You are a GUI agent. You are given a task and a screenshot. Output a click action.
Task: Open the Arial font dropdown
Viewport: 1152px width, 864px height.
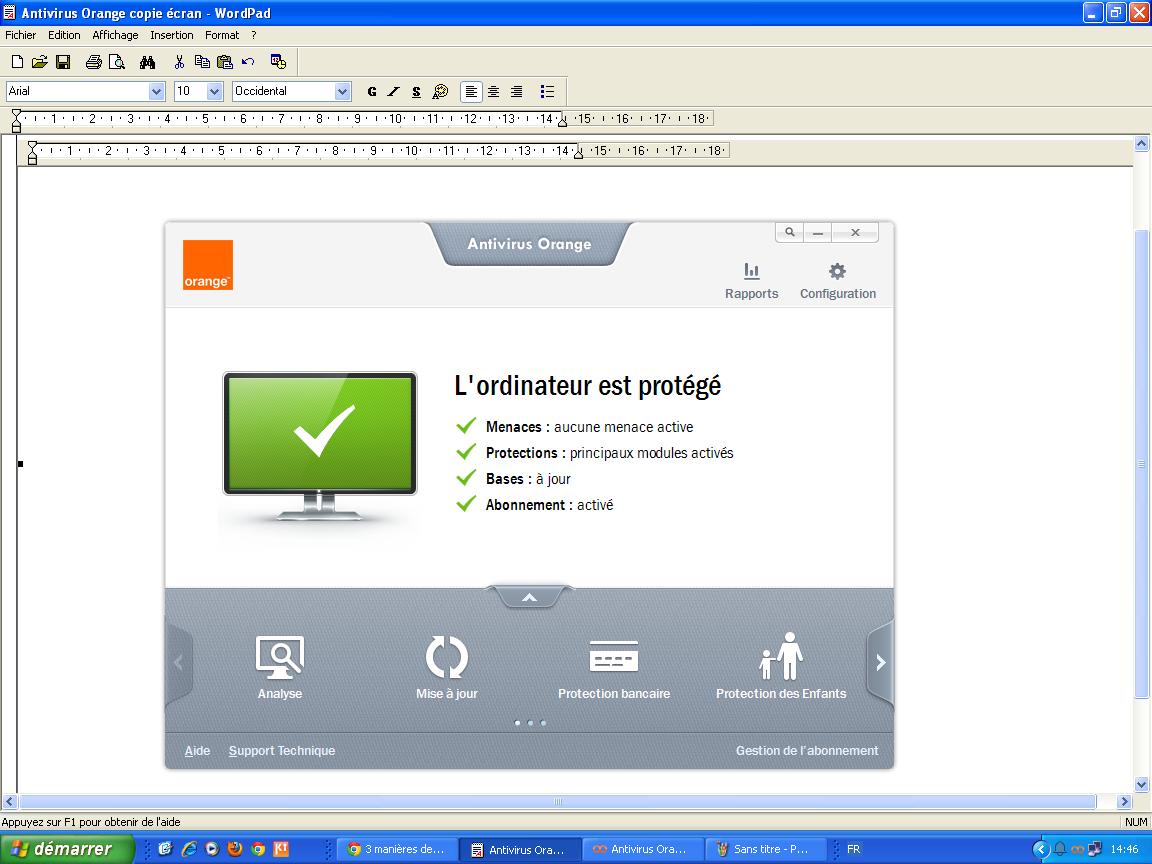pos(156,91)
